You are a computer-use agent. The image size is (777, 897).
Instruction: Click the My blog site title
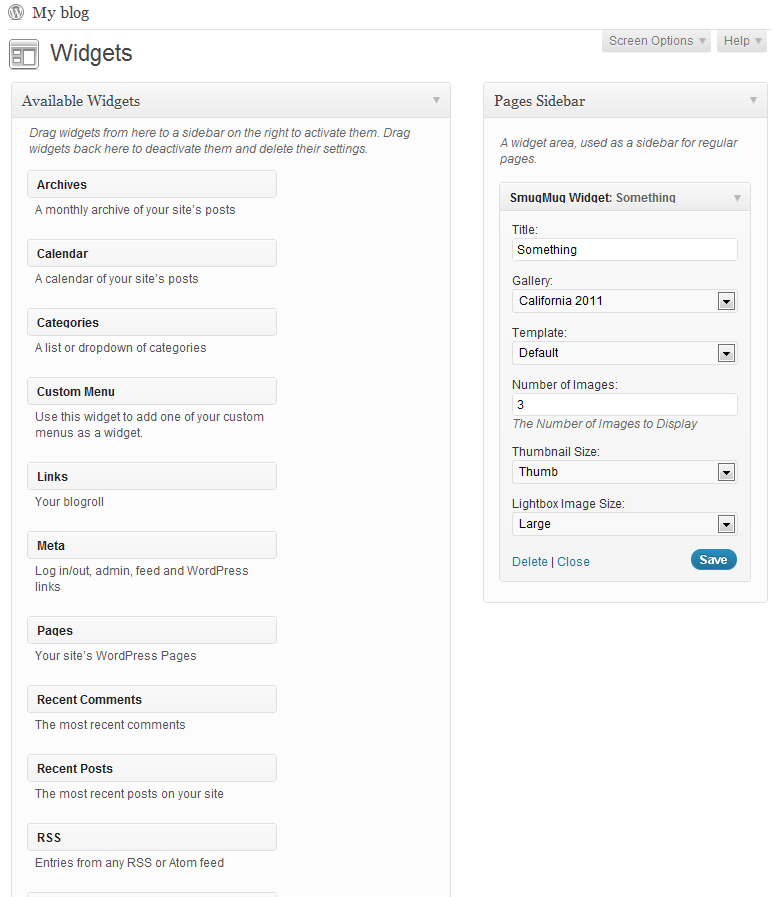click(61, 13)
